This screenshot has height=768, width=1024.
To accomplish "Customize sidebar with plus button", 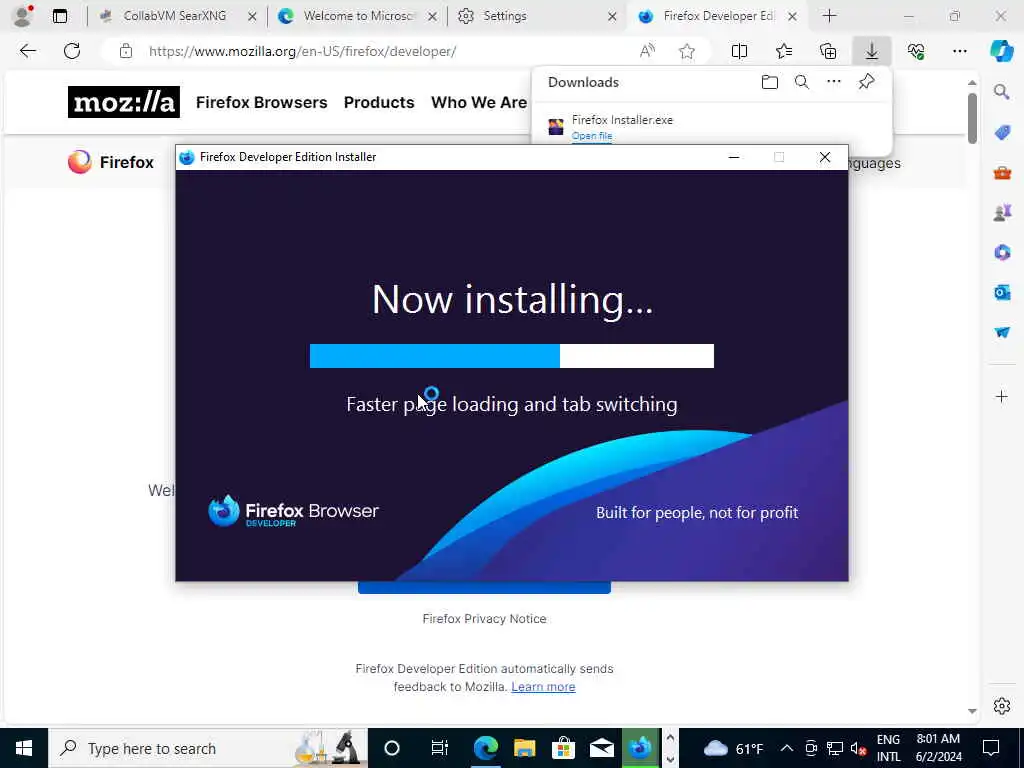I will pos(1002,396).
